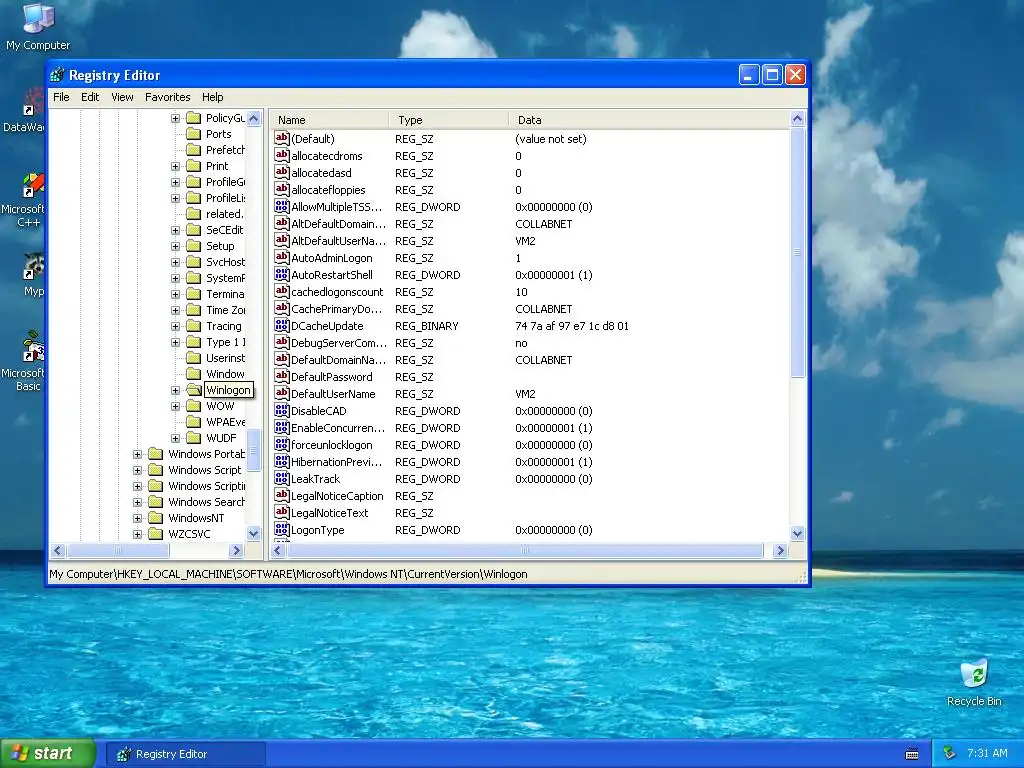Screen dimensions: 1024x768
Task: Click the DCacheUpdate binary value icon
Action: [x=281, y=325]
